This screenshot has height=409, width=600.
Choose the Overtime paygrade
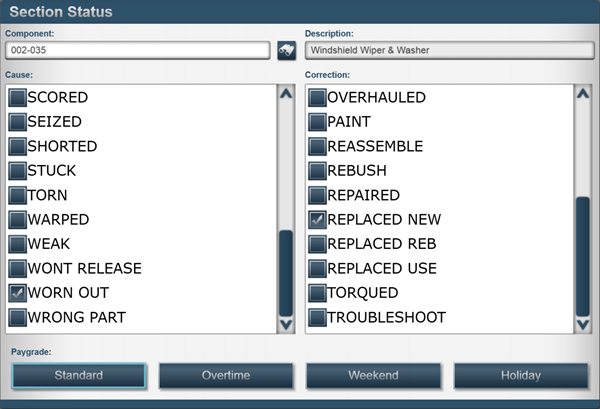226,375
